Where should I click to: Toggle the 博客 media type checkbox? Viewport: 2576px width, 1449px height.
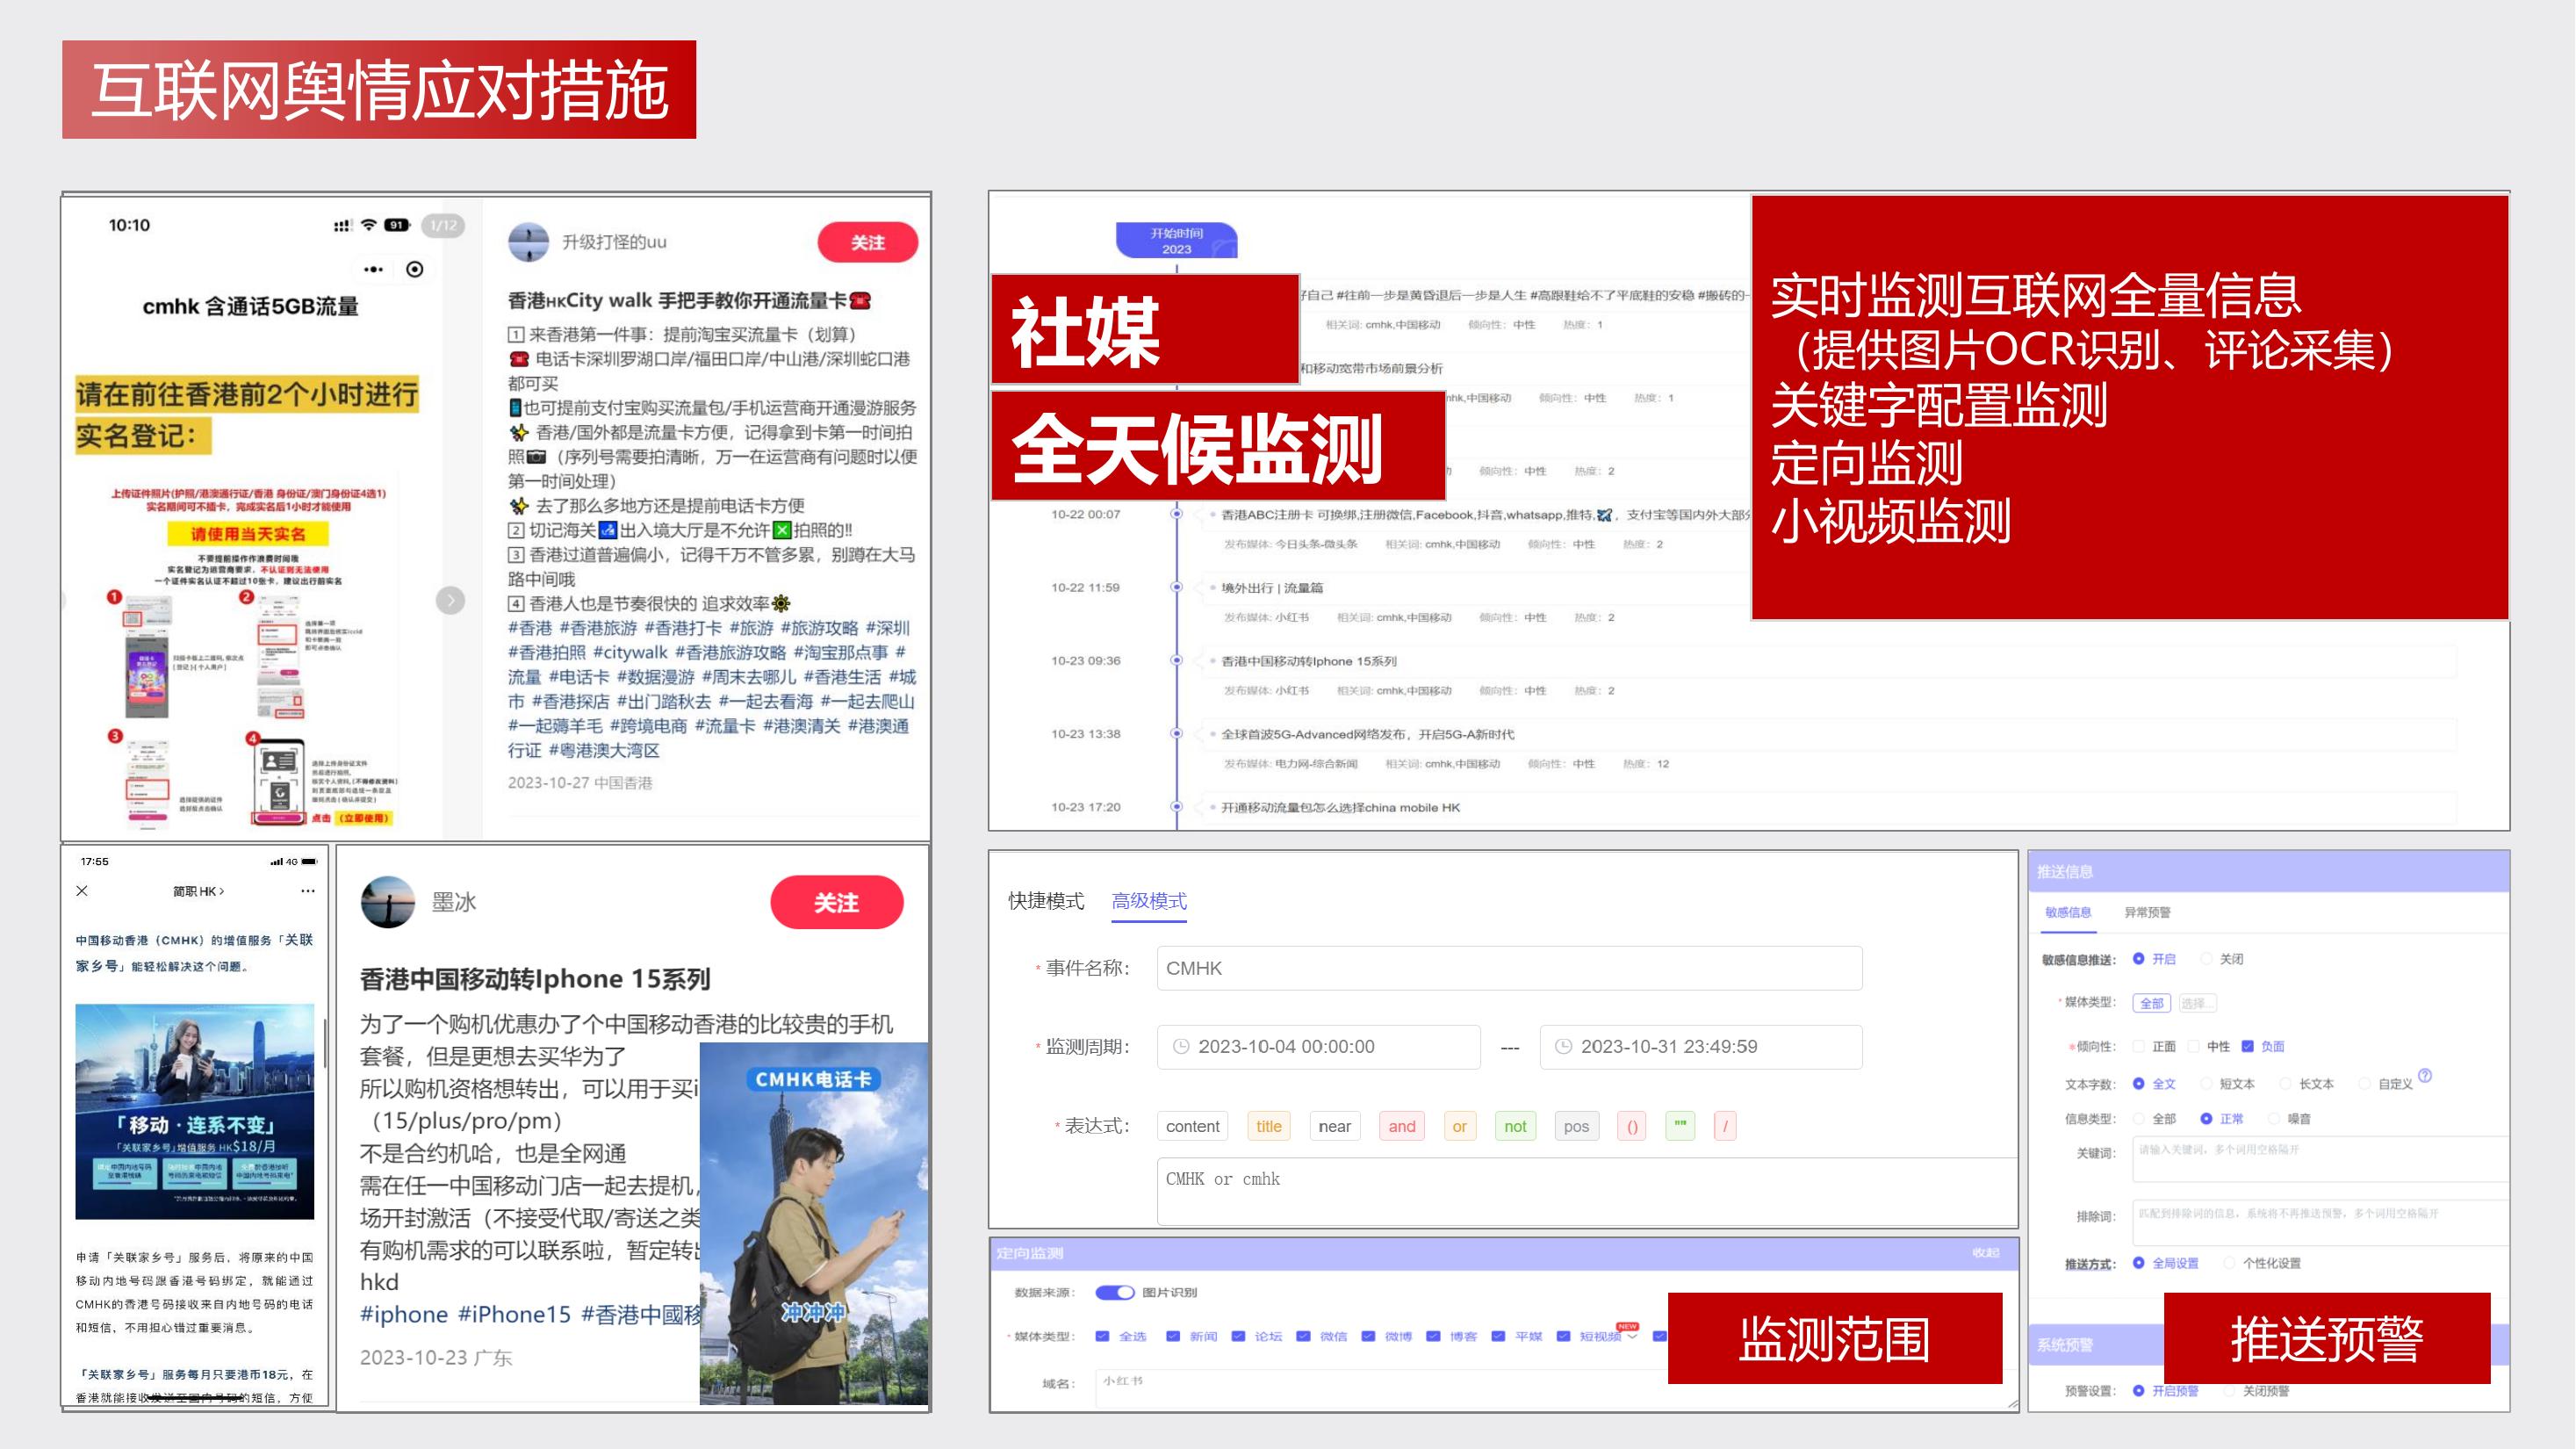(1433, 1336)
